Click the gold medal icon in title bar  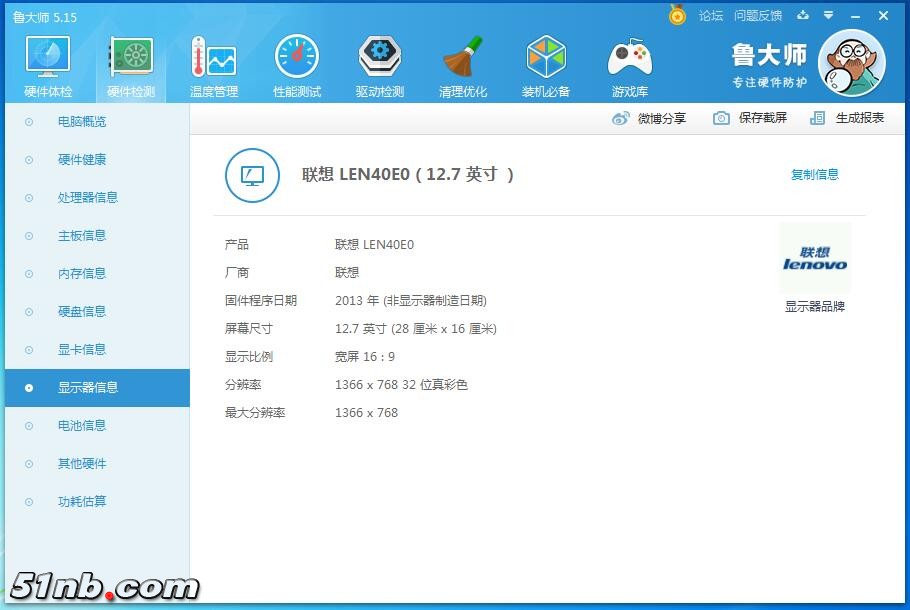[677, 16]
